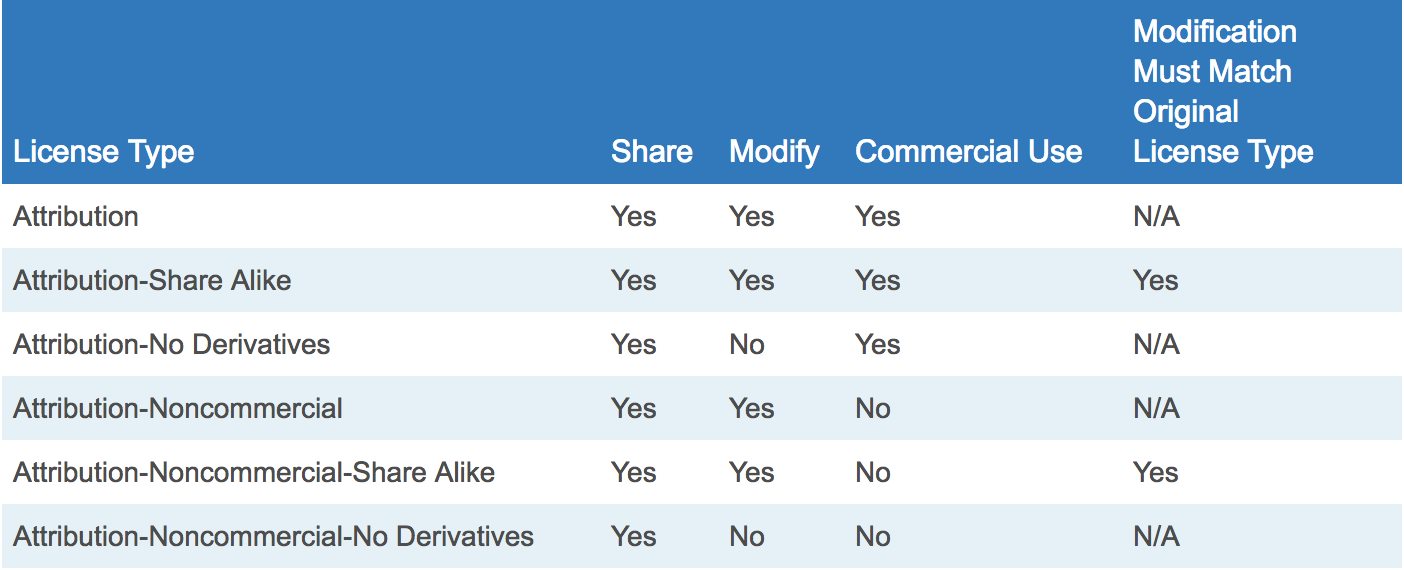
Task: Click the N/A cell in the Attribution row
Action: [1156, 216]
